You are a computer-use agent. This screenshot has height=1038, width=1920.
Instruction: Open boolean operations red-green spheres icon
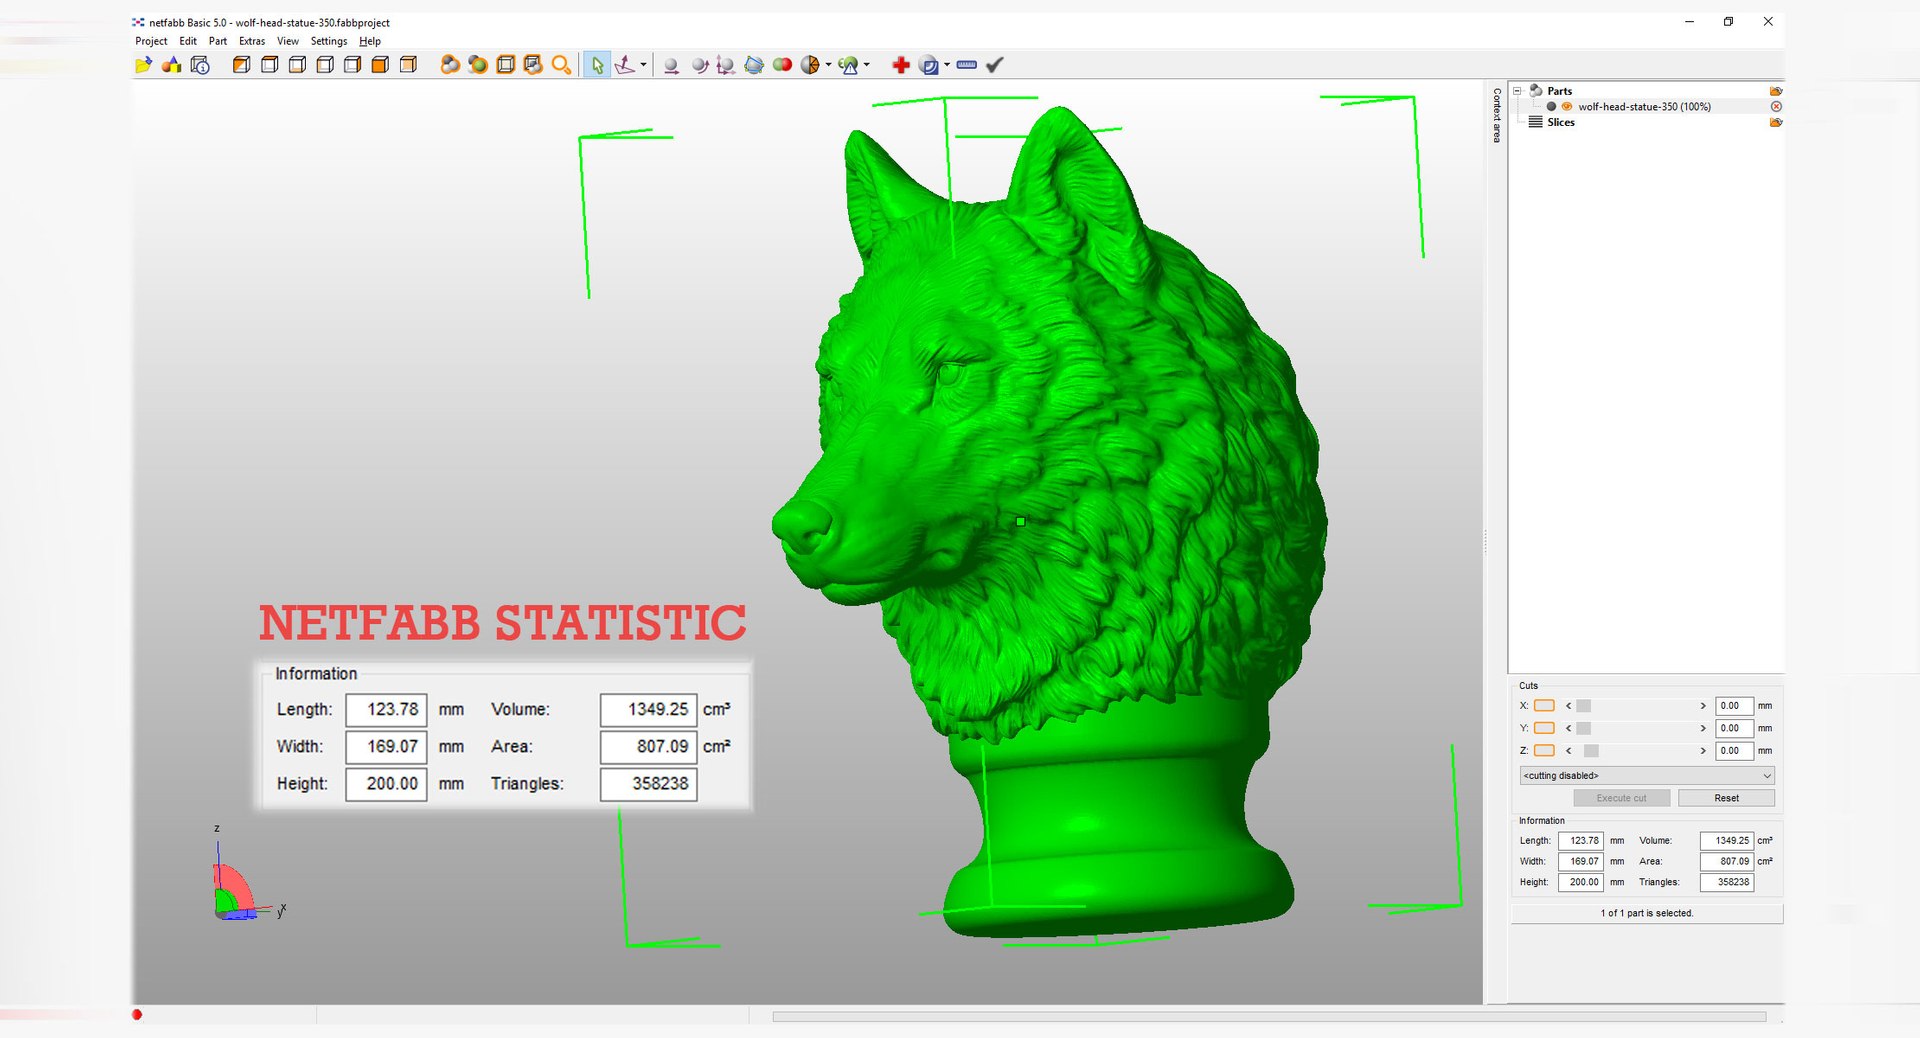782,65
